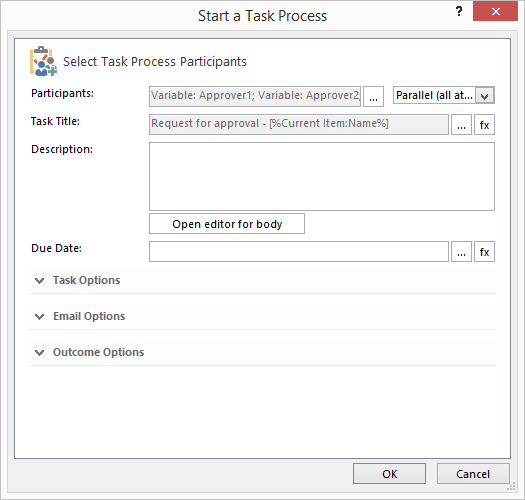The width and height of the screenshot is (525, 500).
Task: Click the Open editor for body button
Action: [227, 224]
